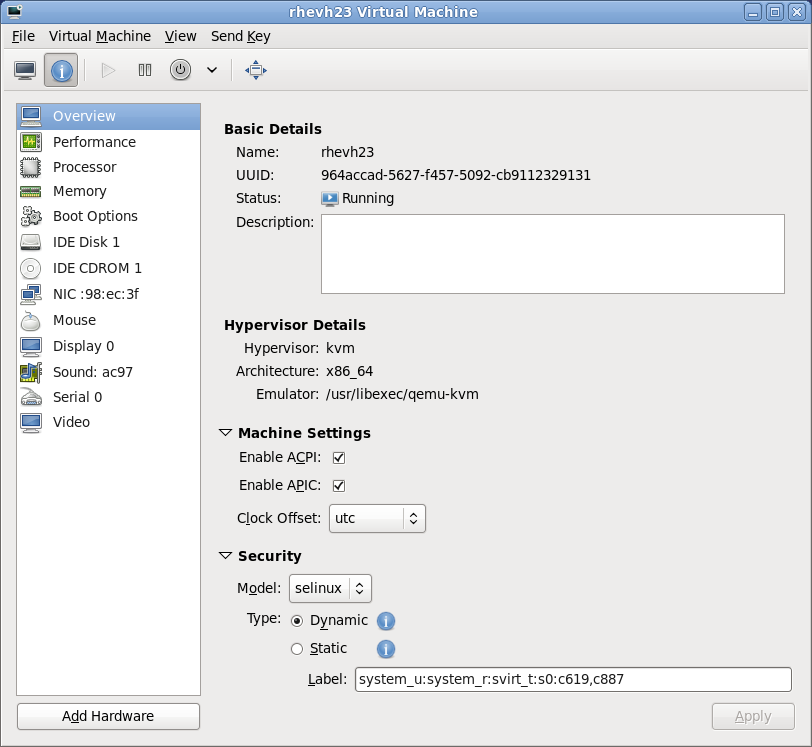
Task: Click the Apply button
Action: coord(753,716)
